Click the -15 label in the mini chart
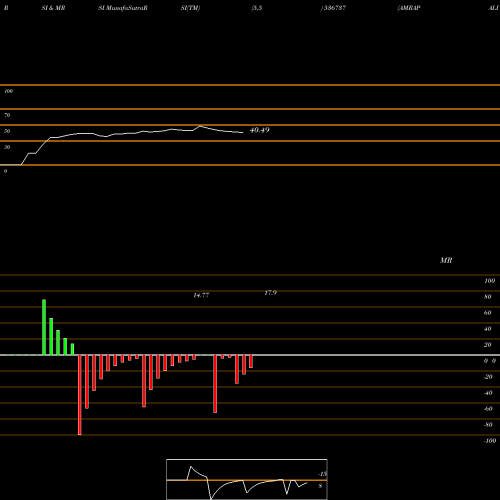Viewport: 500px width, 500px height. 322,474
